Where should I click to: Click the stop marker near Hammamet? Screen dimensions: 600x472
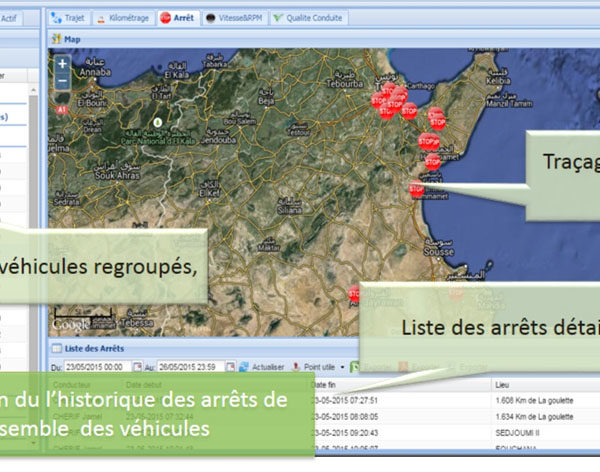pos(417,187)
